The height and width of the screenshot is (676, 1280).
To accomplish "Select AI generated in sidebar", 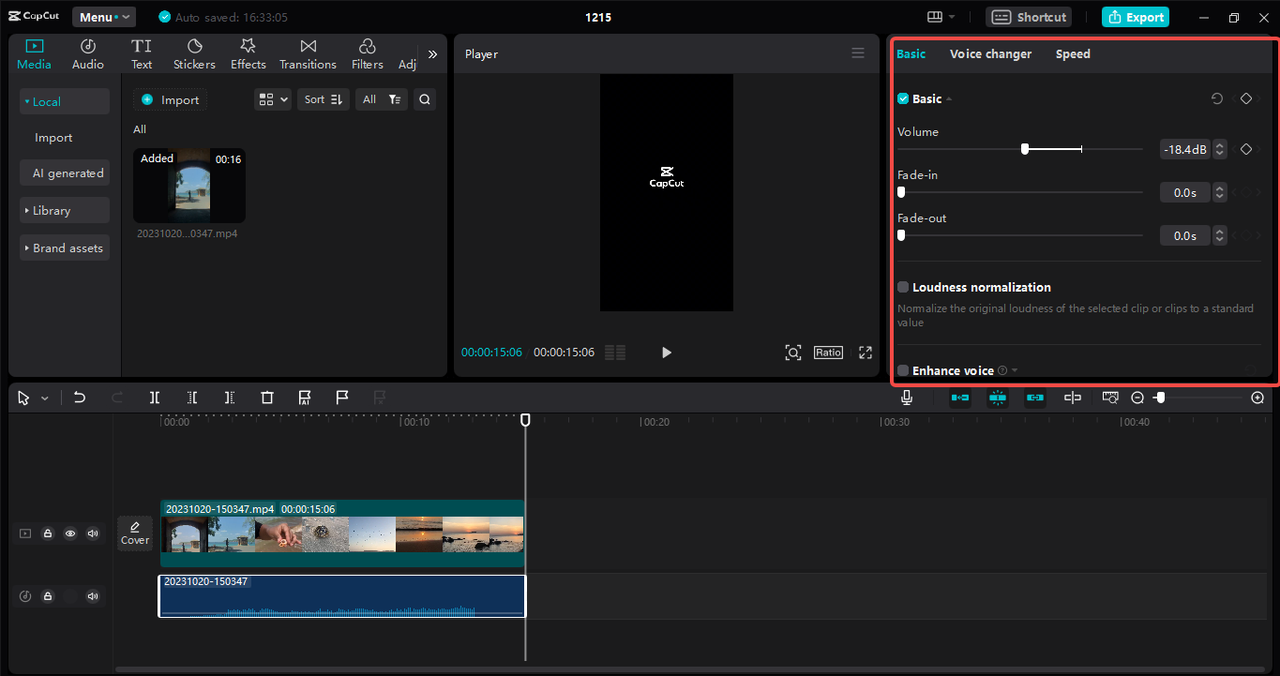I will (x=65, y=173).
